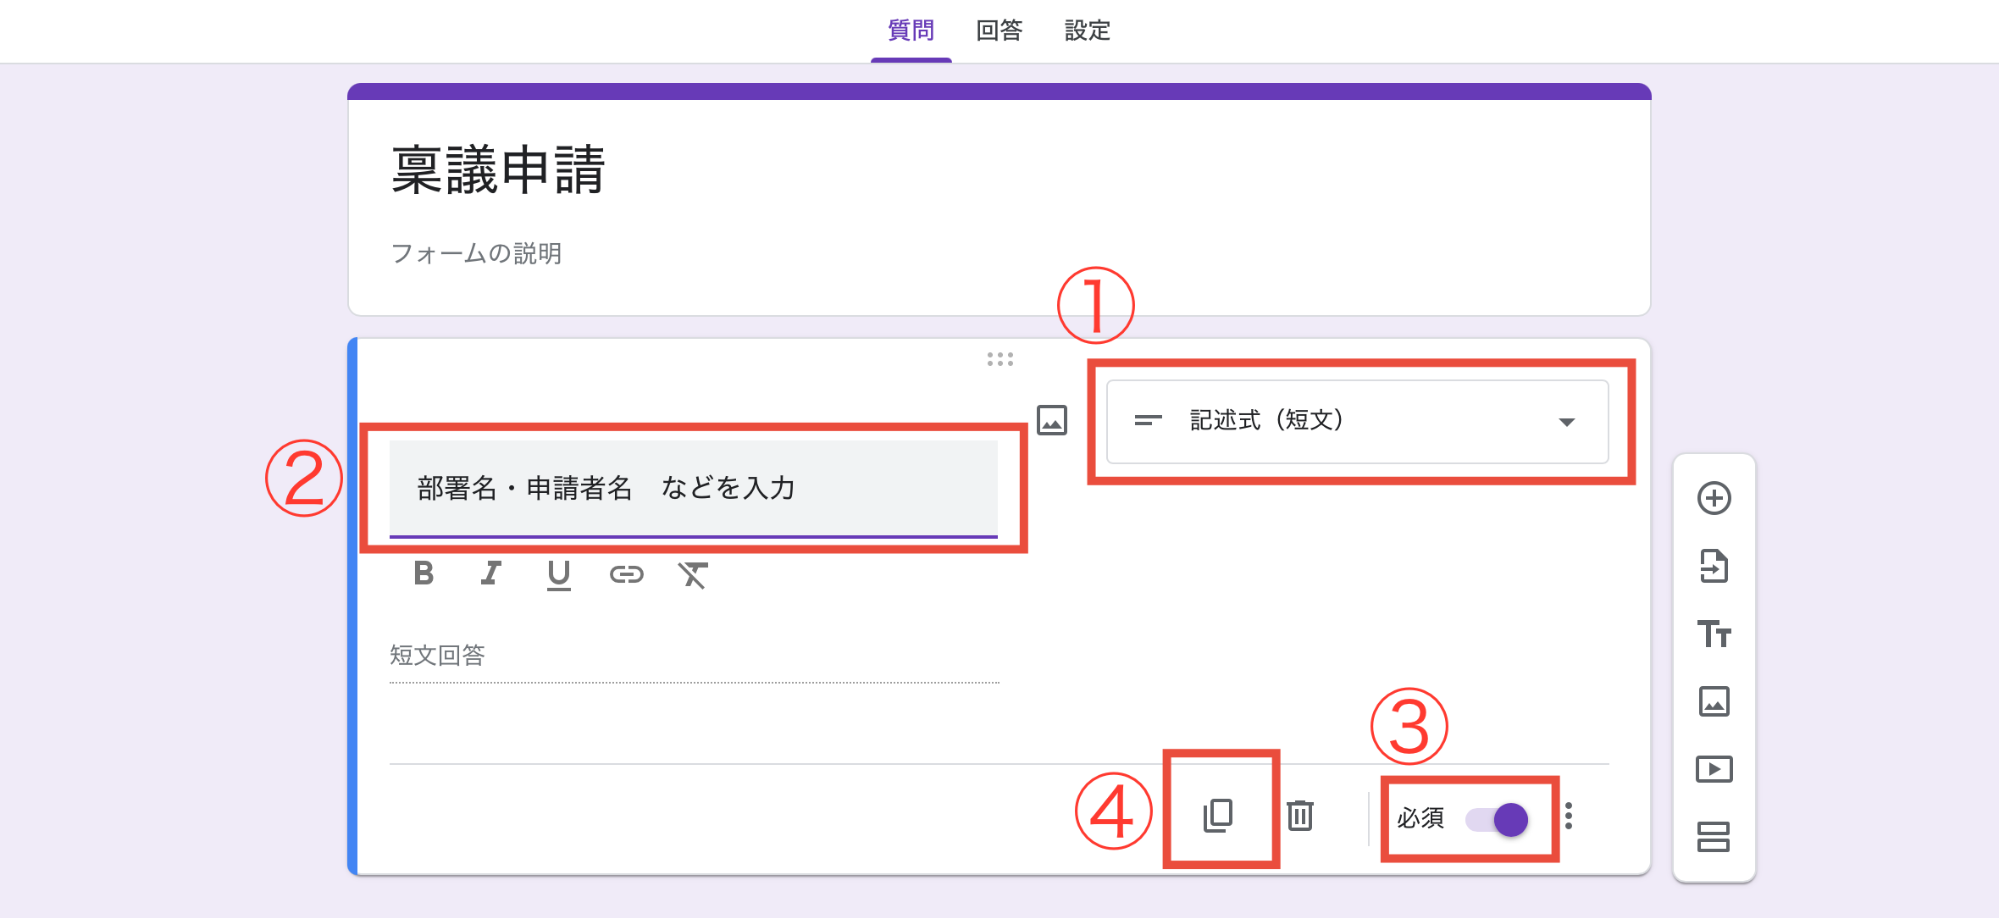Delete this question with trash icon
The height and width of the screenshot is (919, 1999).
pyautogui.click(x=1300, y=816)
